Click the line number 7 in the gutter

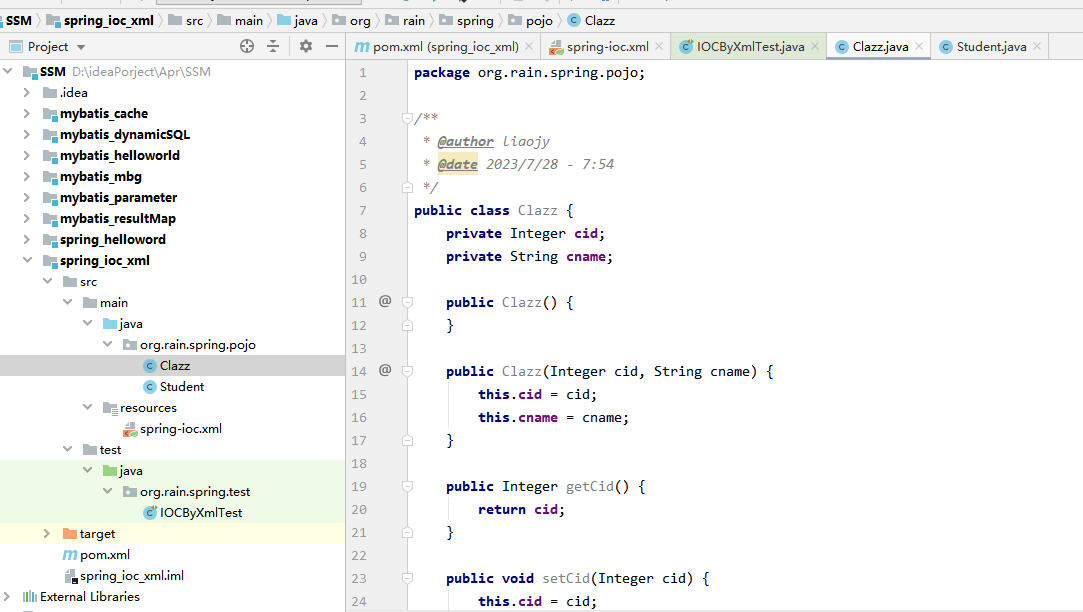tap(363, 210)
